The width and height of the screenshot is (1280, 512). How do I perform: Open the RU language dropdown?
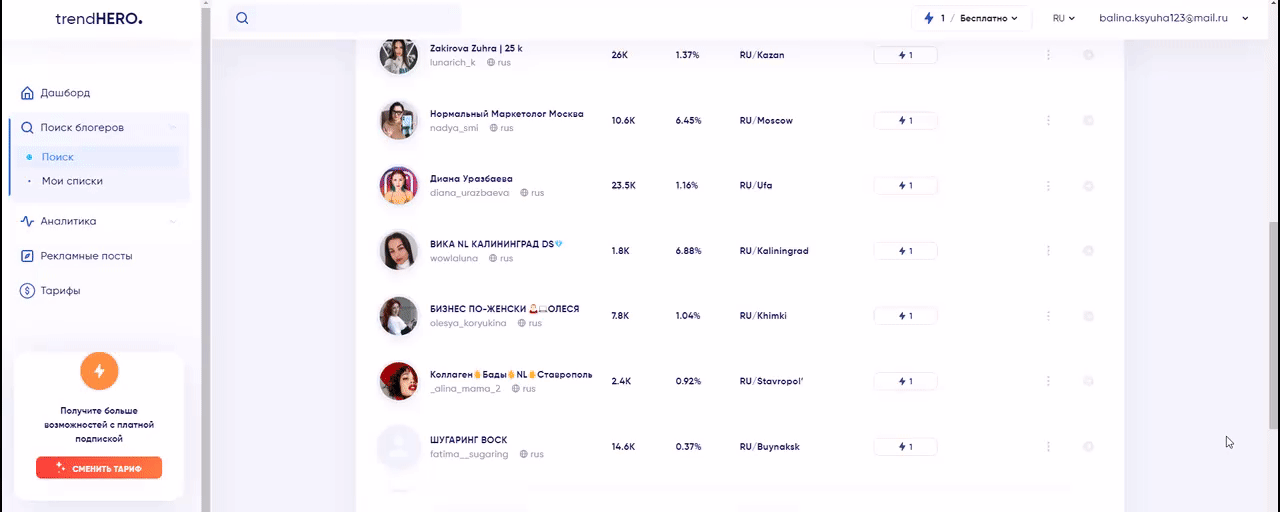1063,18
